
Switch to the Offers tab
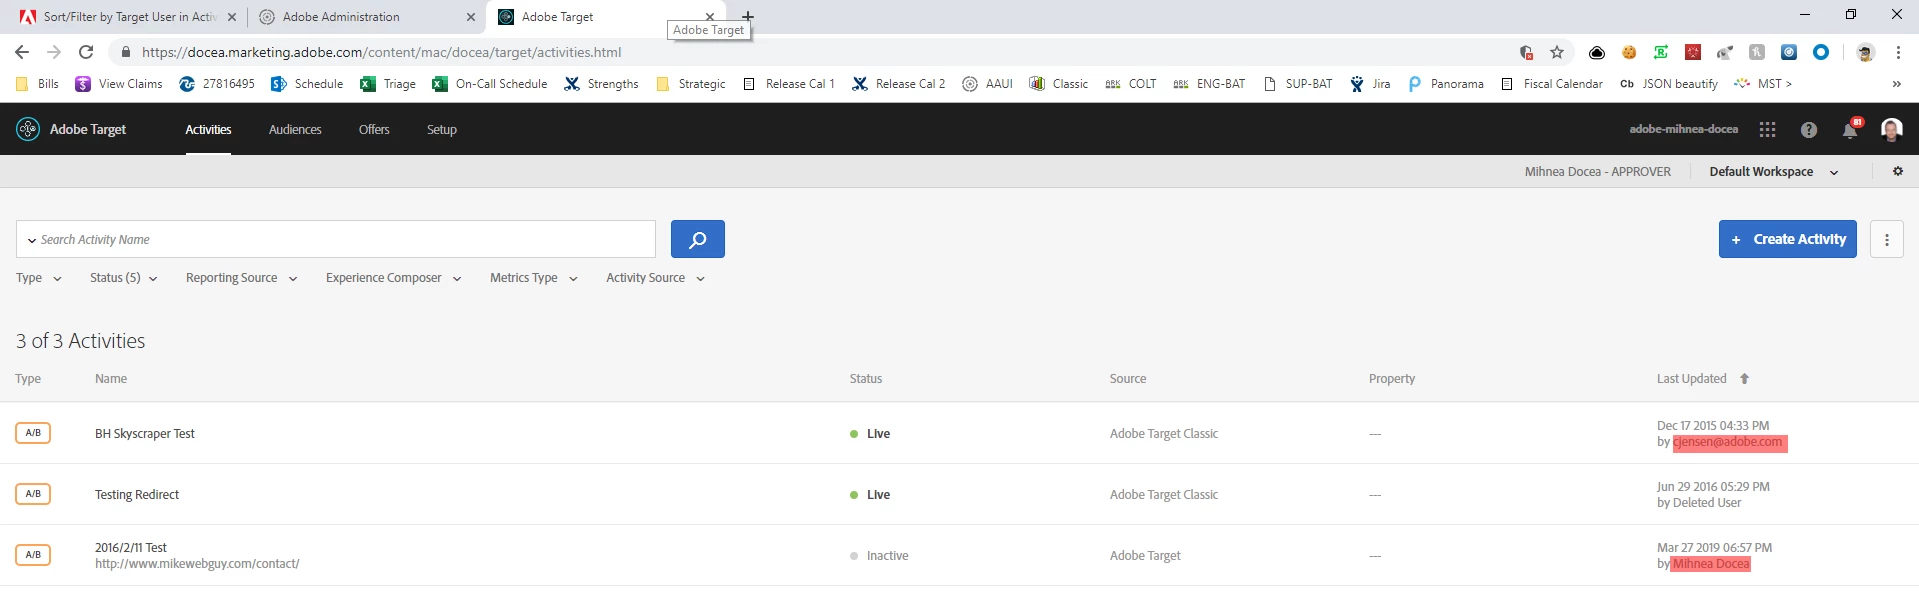point(374,129)
